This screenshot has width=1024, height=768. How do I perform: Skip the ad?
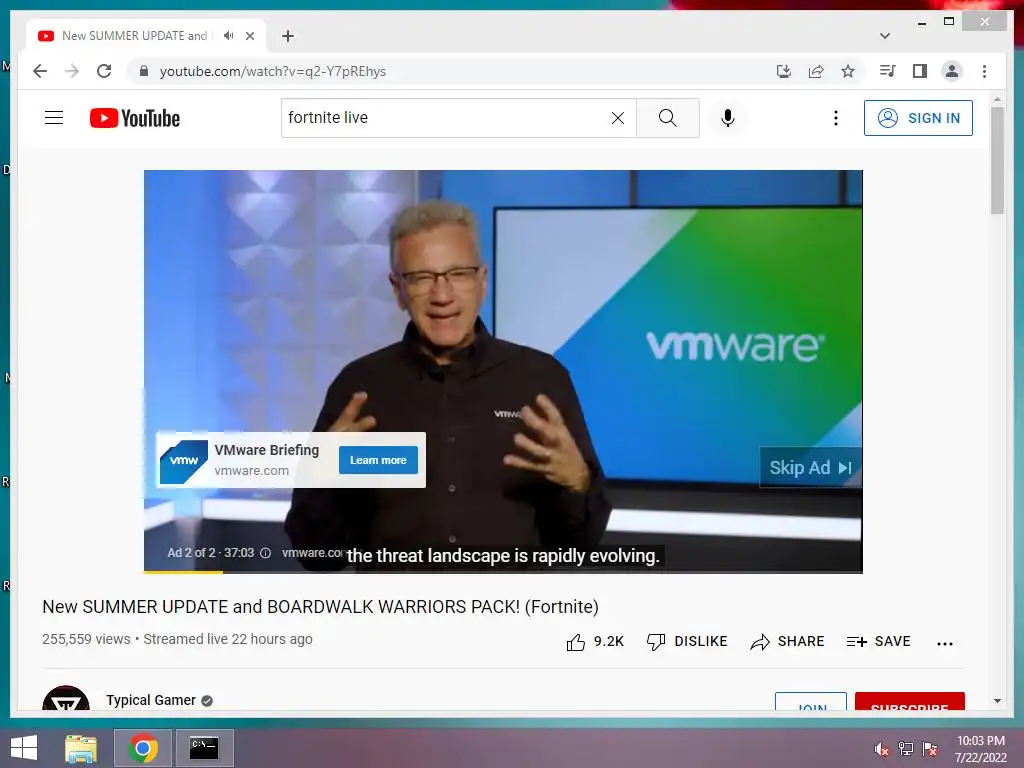pos(810,468)
